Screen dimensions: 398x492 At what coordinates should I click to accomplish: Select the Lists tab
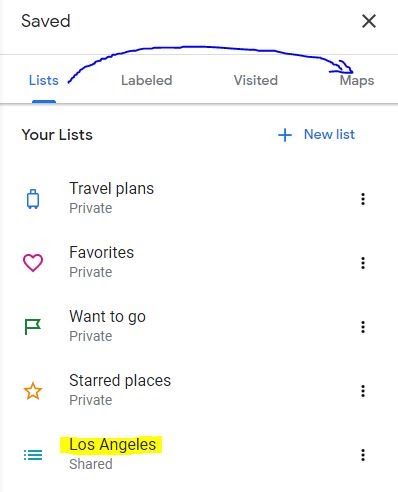(x=44, y=80)
